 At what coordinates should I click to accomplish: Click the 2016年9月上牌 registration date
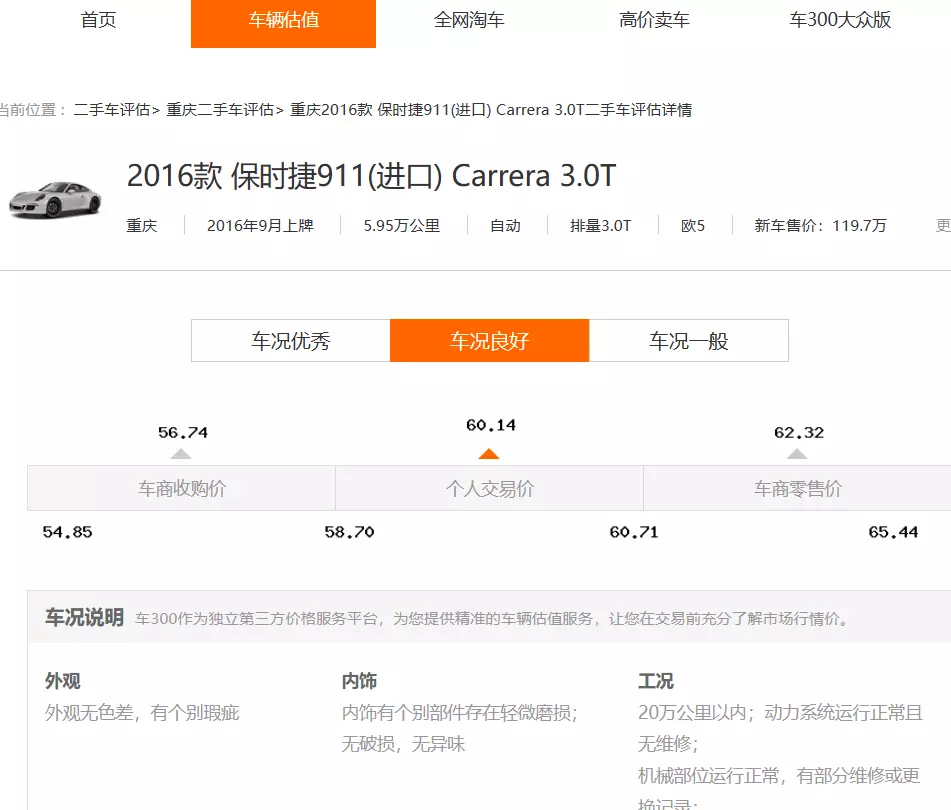point(260,226)
